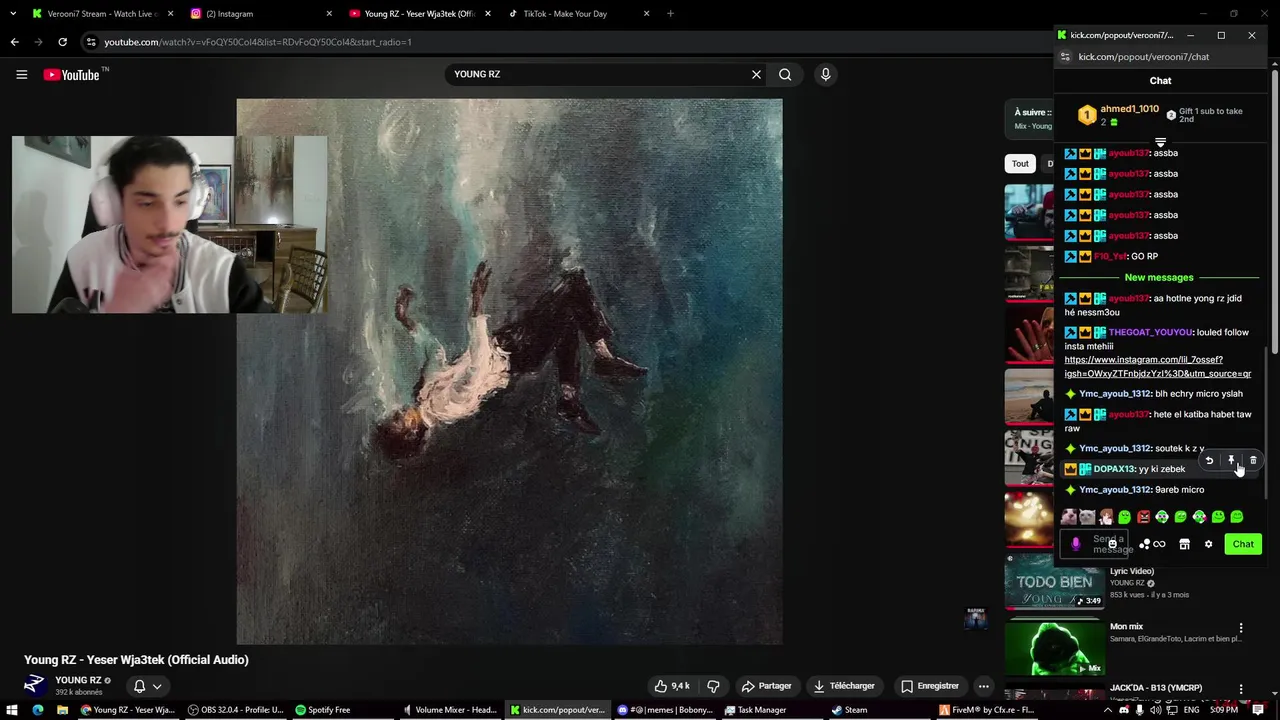Viewport: 1280px width, 720px height.
Task: Start voice search with the microphone
Action: 825,74
